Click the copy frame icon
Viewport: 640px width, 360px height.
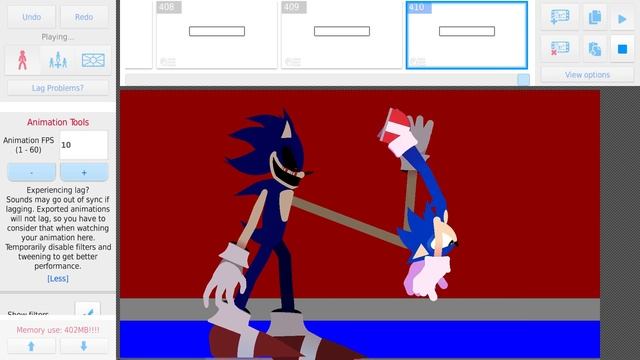(x=595, y=17)
